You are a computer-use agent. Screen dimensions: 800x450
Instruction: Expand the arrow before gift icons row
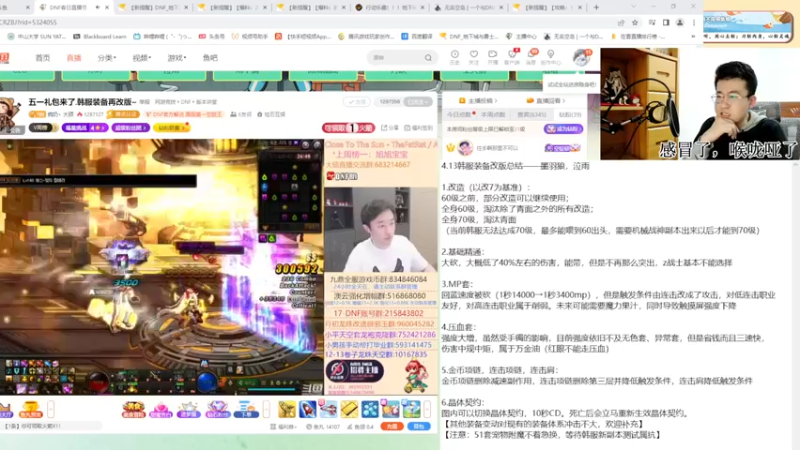[x=266, y=409]
